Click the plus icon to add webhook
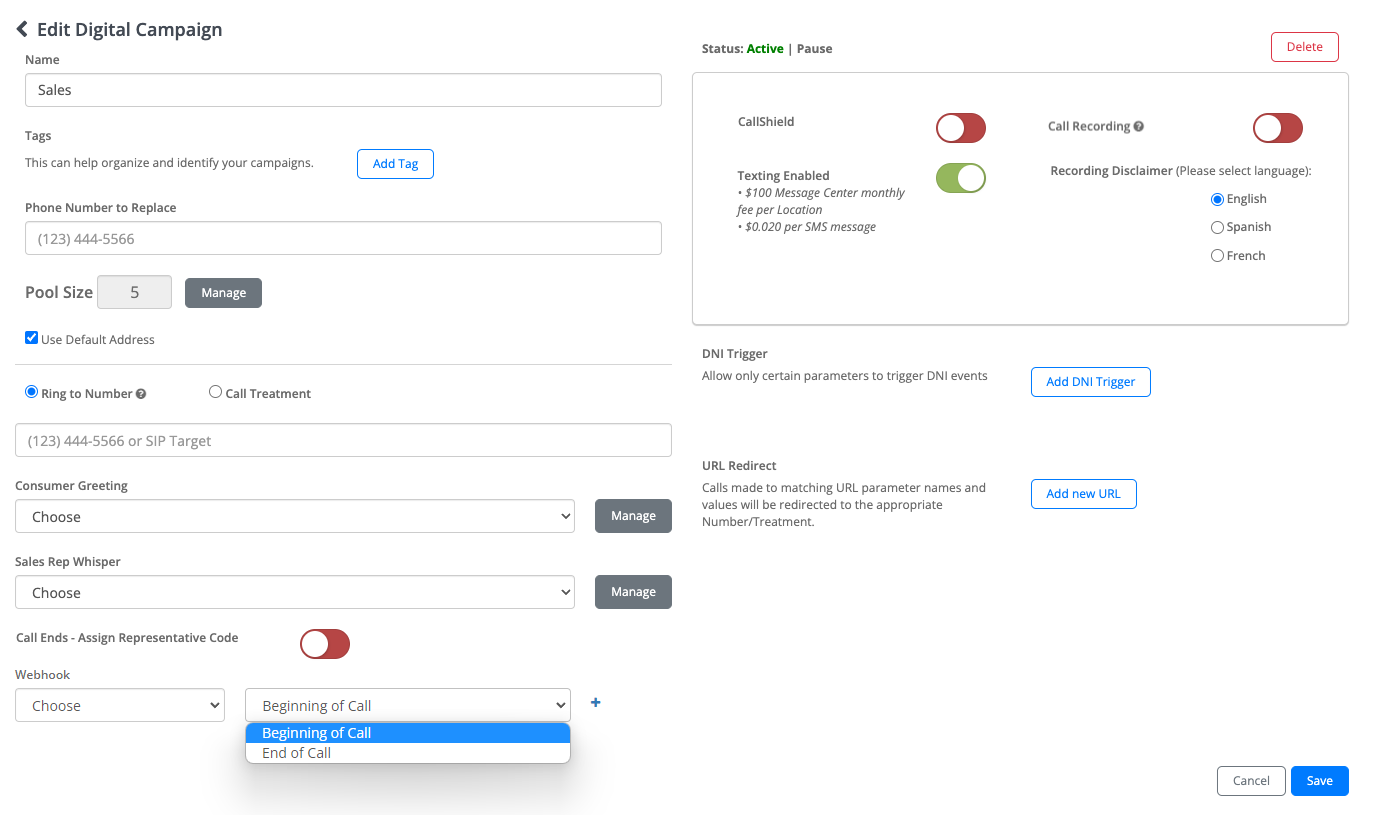The image size is (1385, 834). point(596,703)
